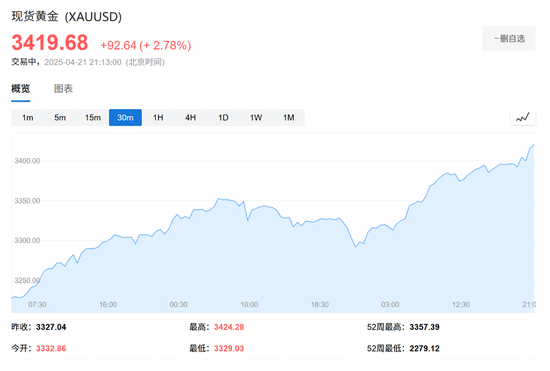Remove from watchlist with 删自选 button

click(509, 39)
